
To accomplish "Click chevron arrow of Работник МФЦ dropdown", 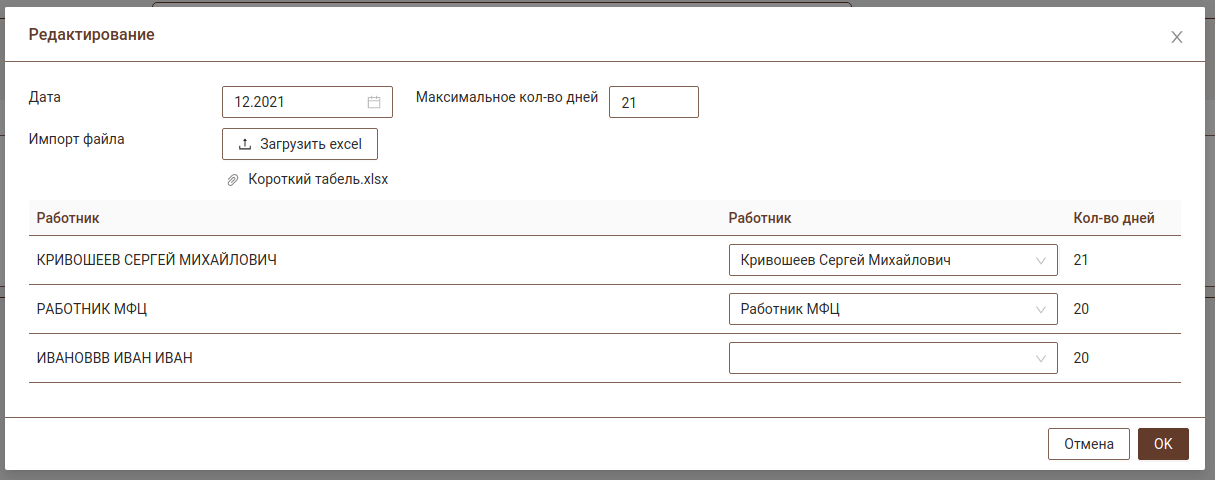I will 1042,309.
